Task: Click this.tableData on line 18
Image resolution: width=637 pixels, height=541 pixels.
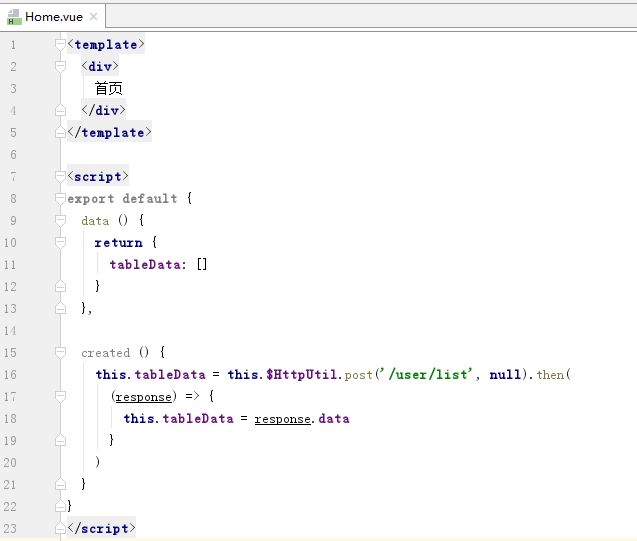Action: 179,418
